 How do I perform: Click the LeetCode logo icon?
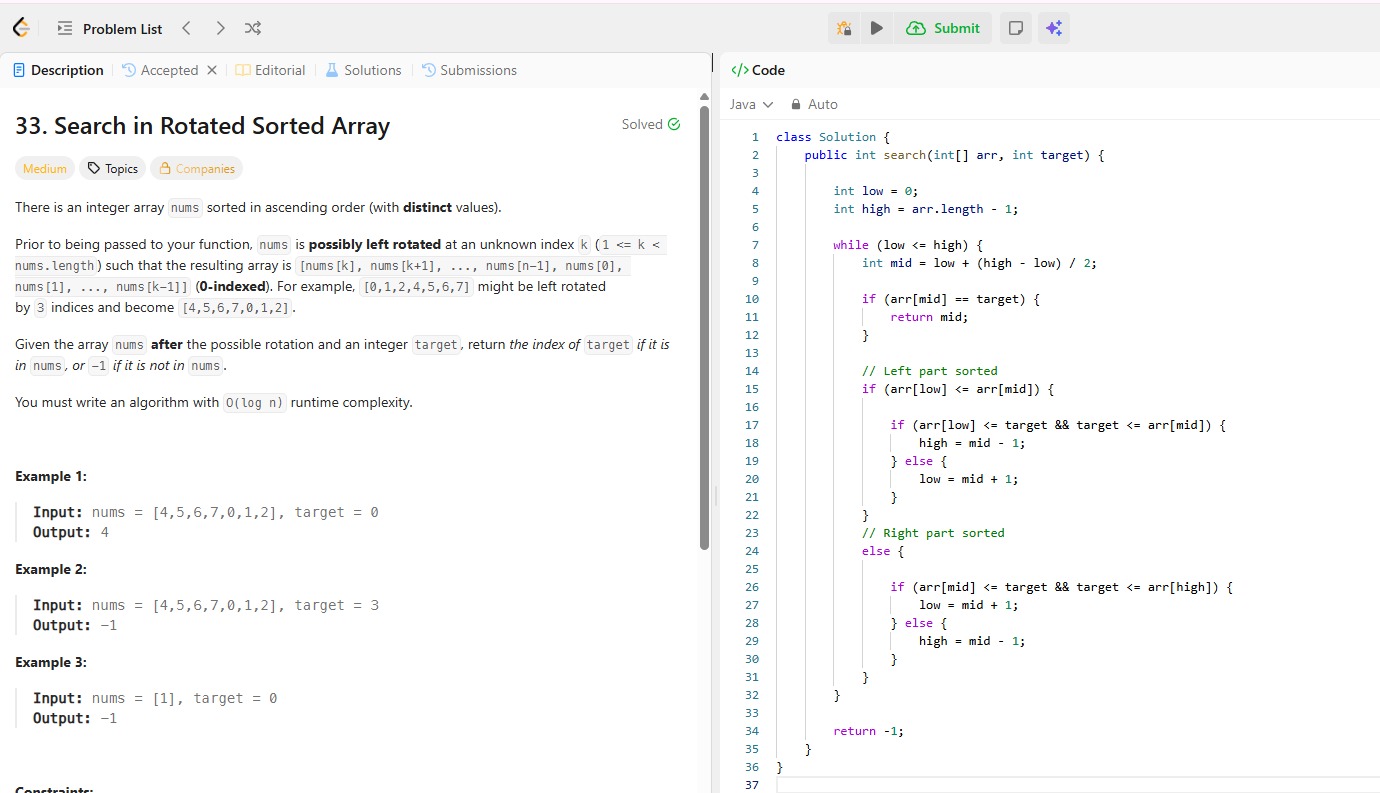[21, 28]
